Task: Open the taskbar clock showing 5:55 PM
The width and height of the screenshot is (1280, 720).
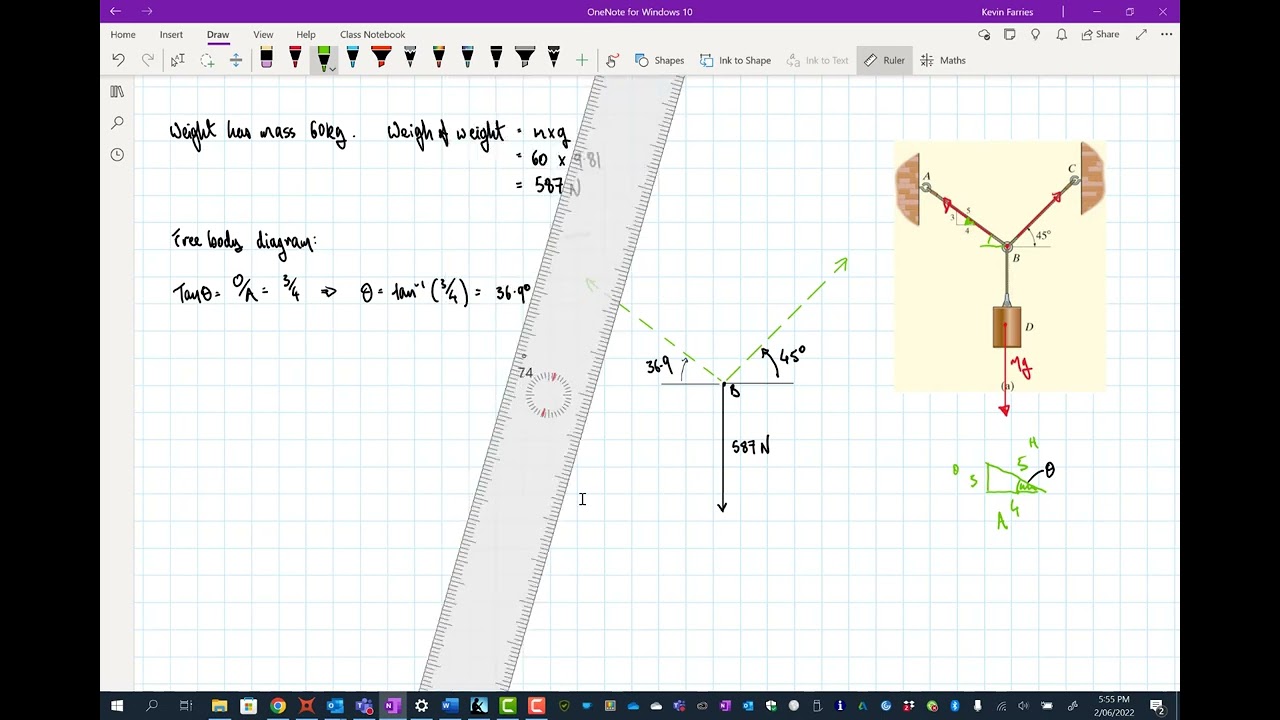Action: click(x=1114, y=706)
